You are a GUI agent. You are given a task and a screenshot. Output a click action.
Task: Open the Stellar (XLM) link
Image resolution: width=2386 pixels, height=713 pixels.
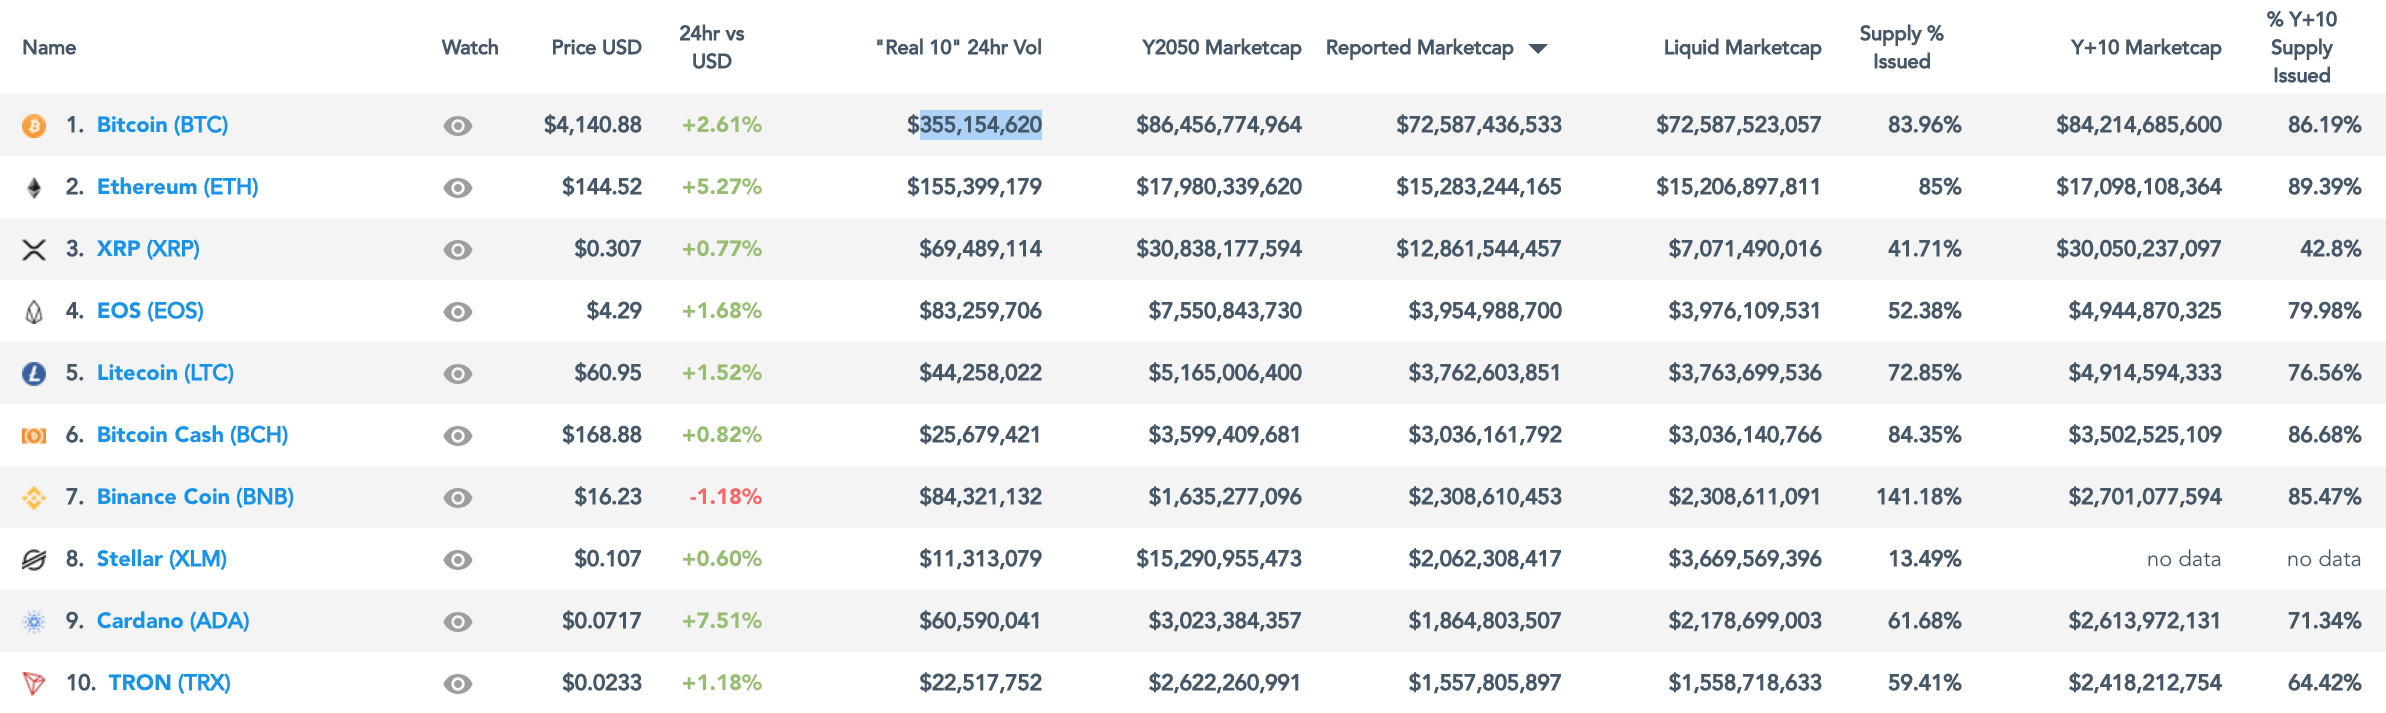click(162, 559)
